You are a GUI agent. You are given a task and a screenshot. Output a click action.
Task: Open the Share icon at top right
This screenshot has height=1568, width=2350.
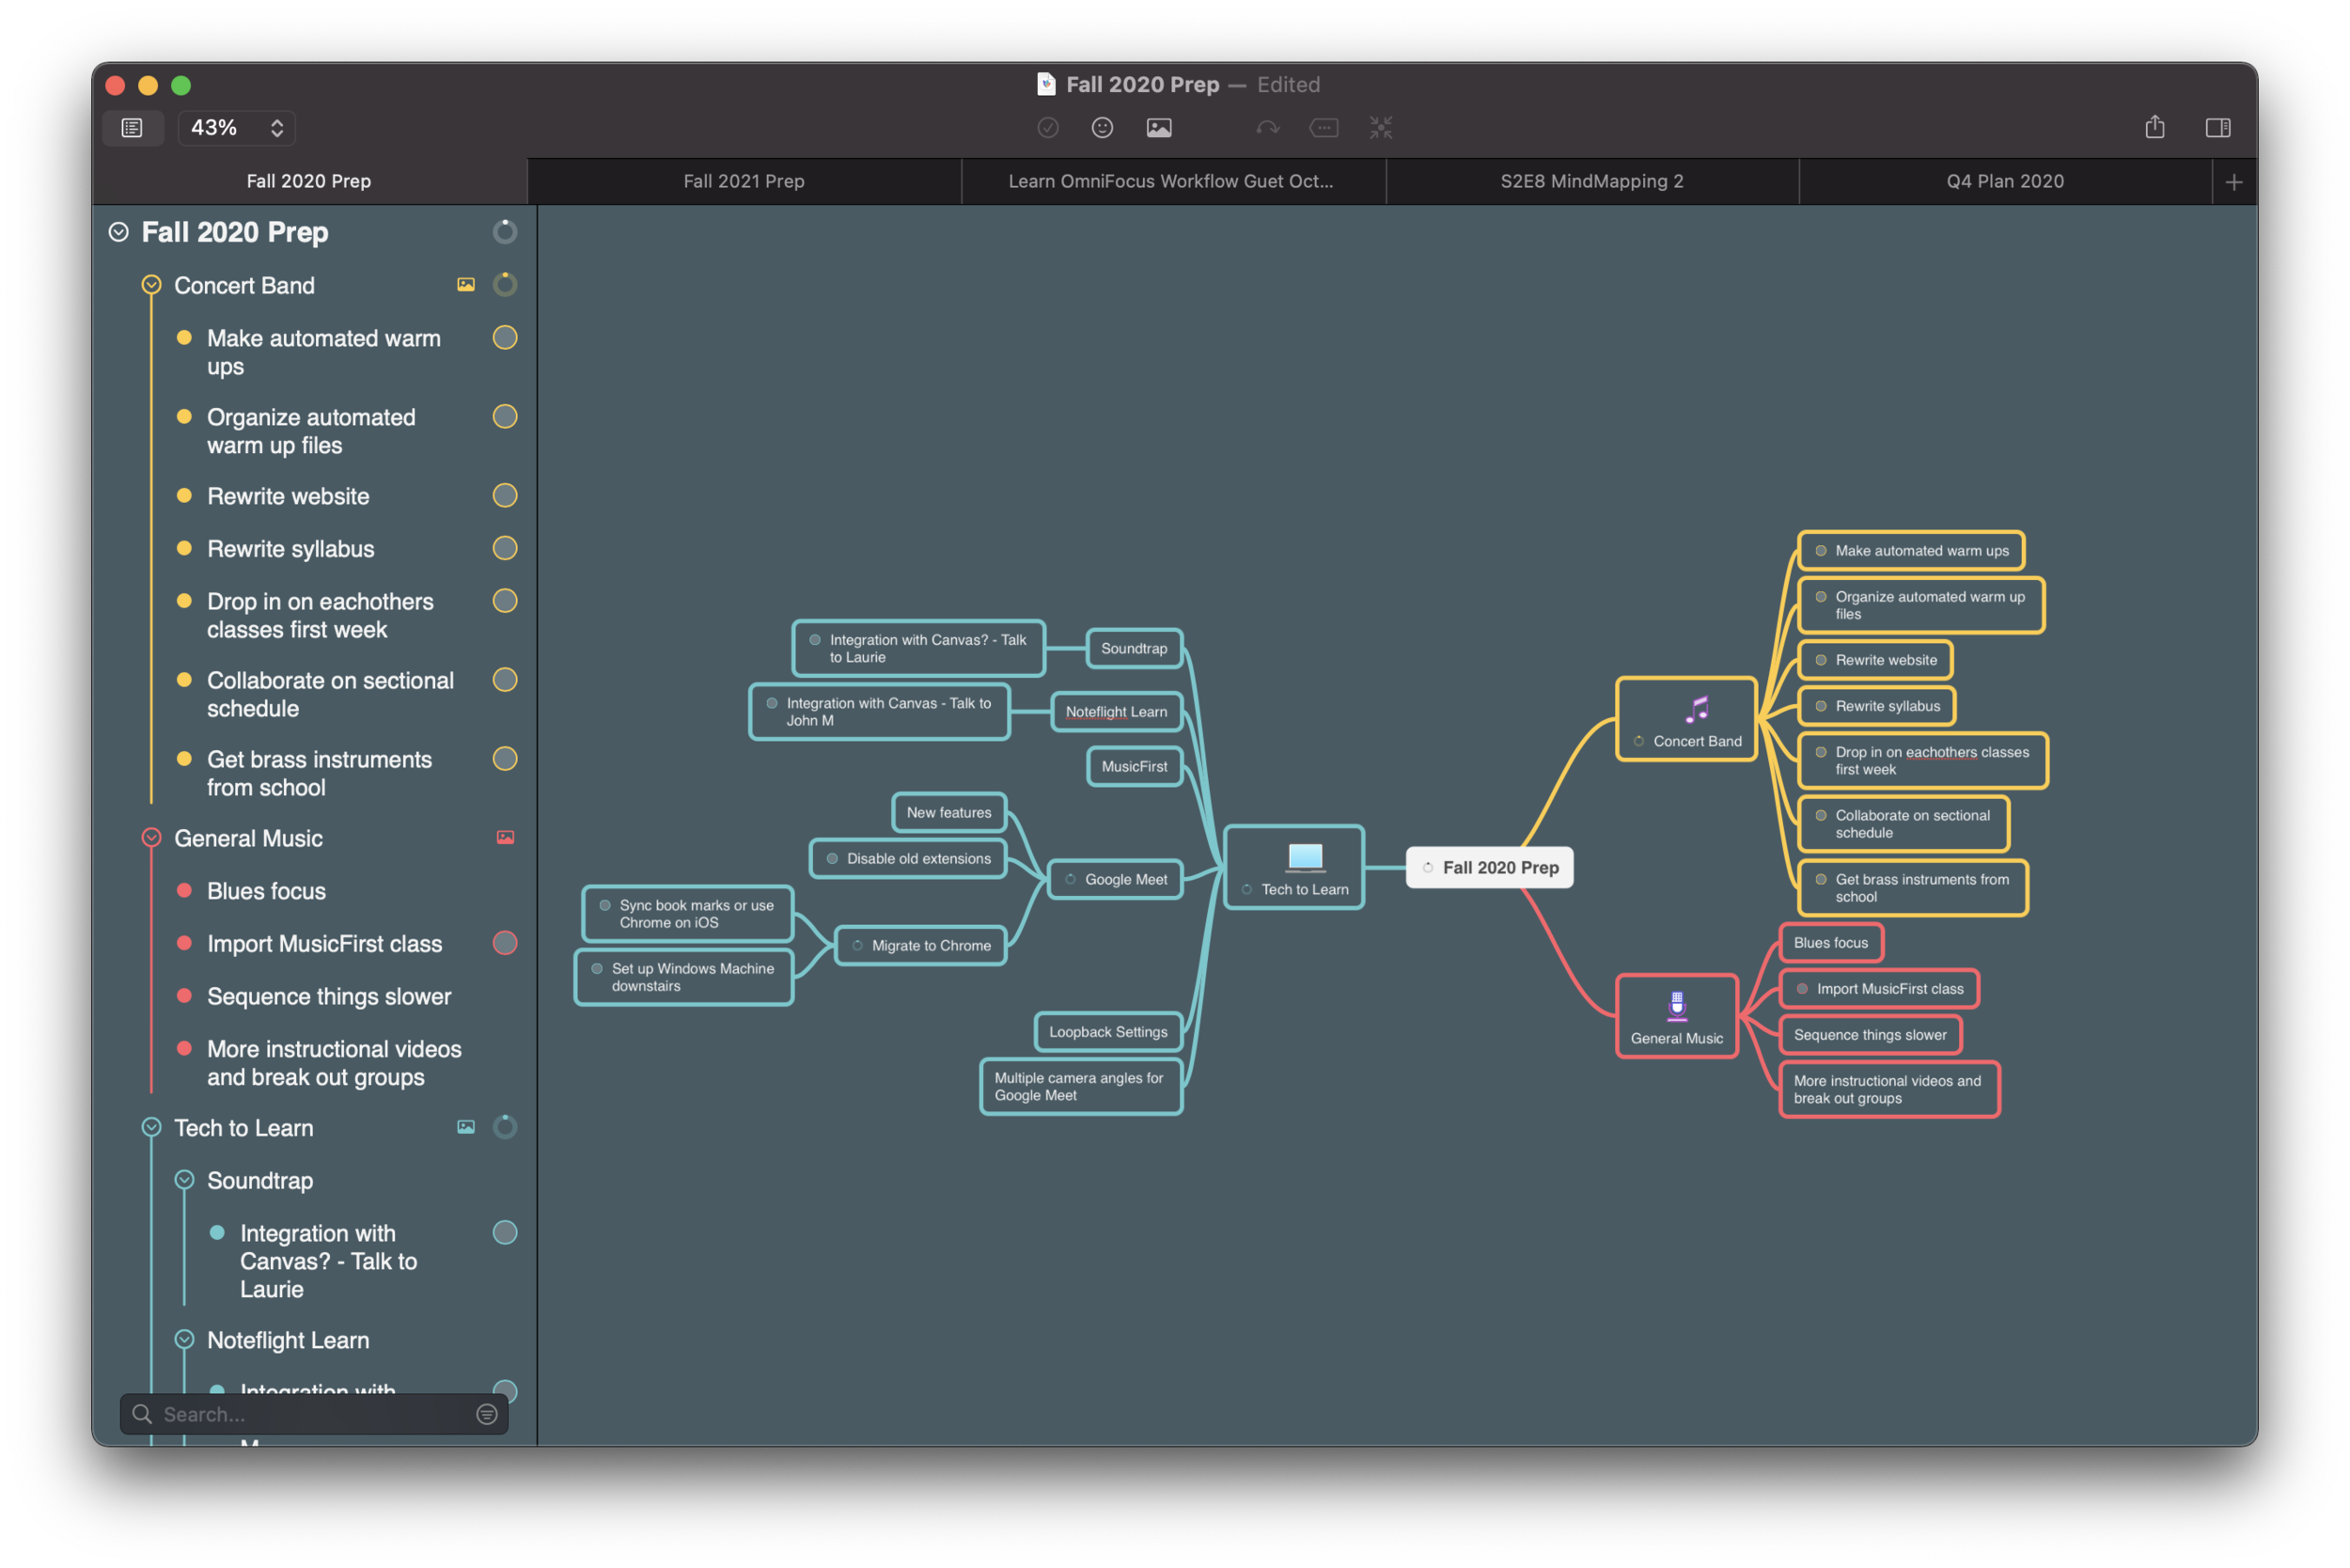point(2155,127)
